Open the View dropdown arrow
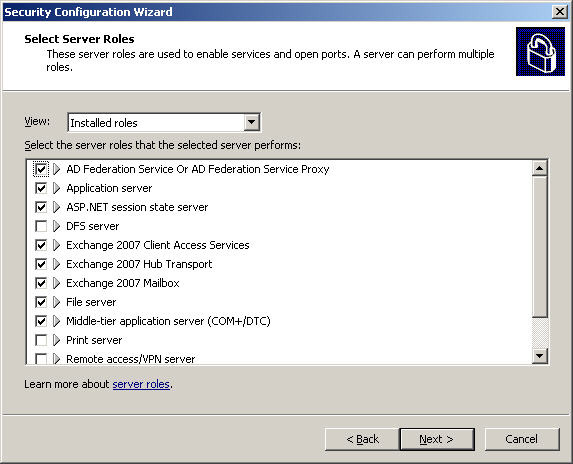 pos(252,122)
